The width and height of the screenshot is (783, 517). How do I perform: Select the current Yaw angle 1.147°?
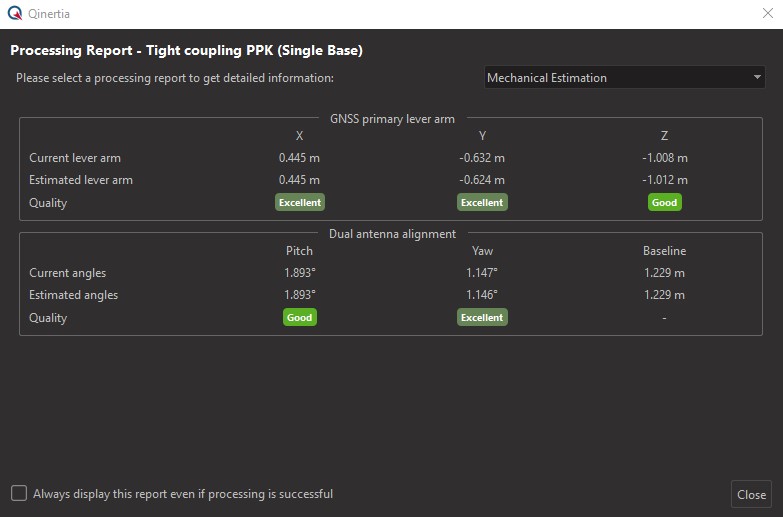482,273
